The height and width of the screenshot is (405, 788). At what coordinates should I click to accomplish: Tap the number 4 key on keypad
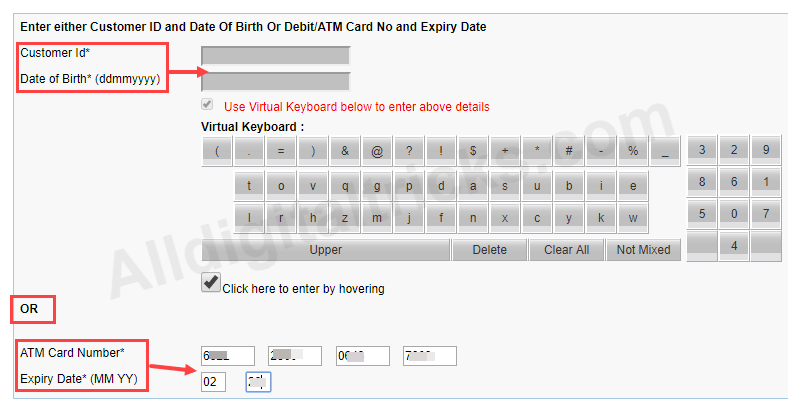(x=734, y=246)
